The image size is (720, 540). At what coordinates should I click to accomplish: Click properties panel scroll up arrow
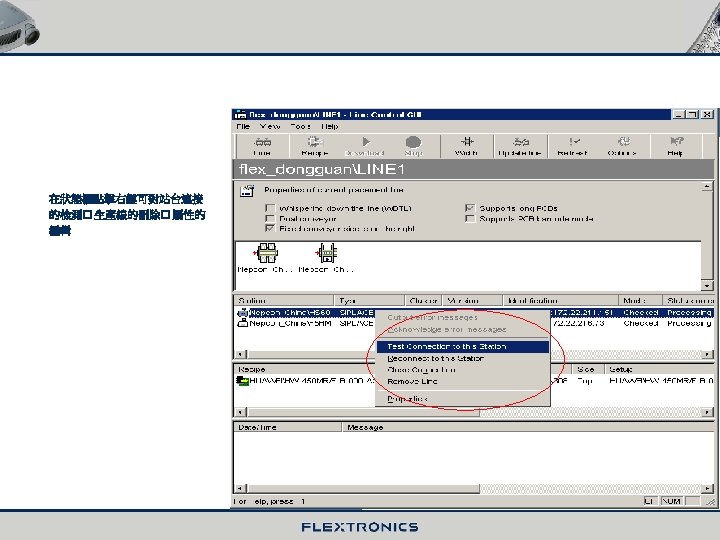point(707,186)
